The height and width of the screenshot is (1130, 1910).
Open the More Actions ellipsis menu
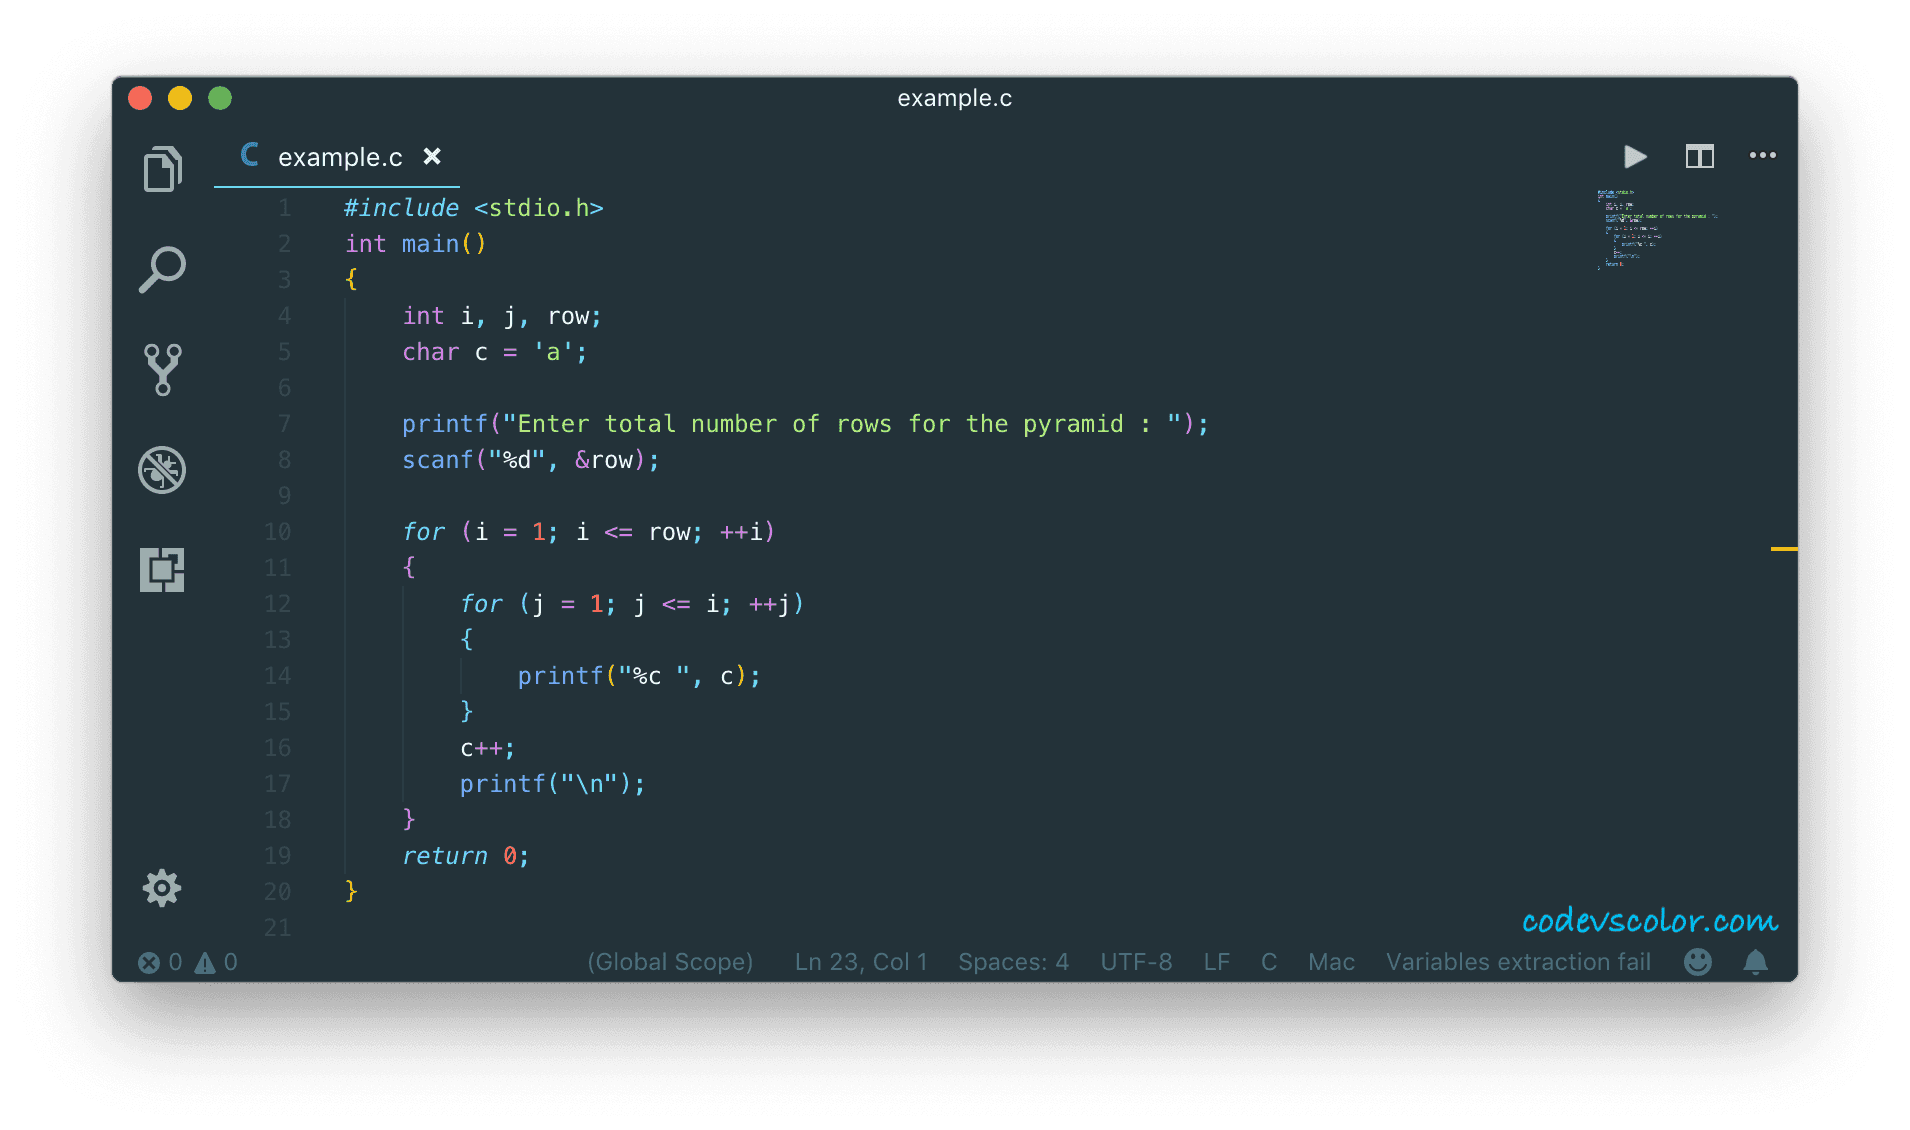[1762, 156]
